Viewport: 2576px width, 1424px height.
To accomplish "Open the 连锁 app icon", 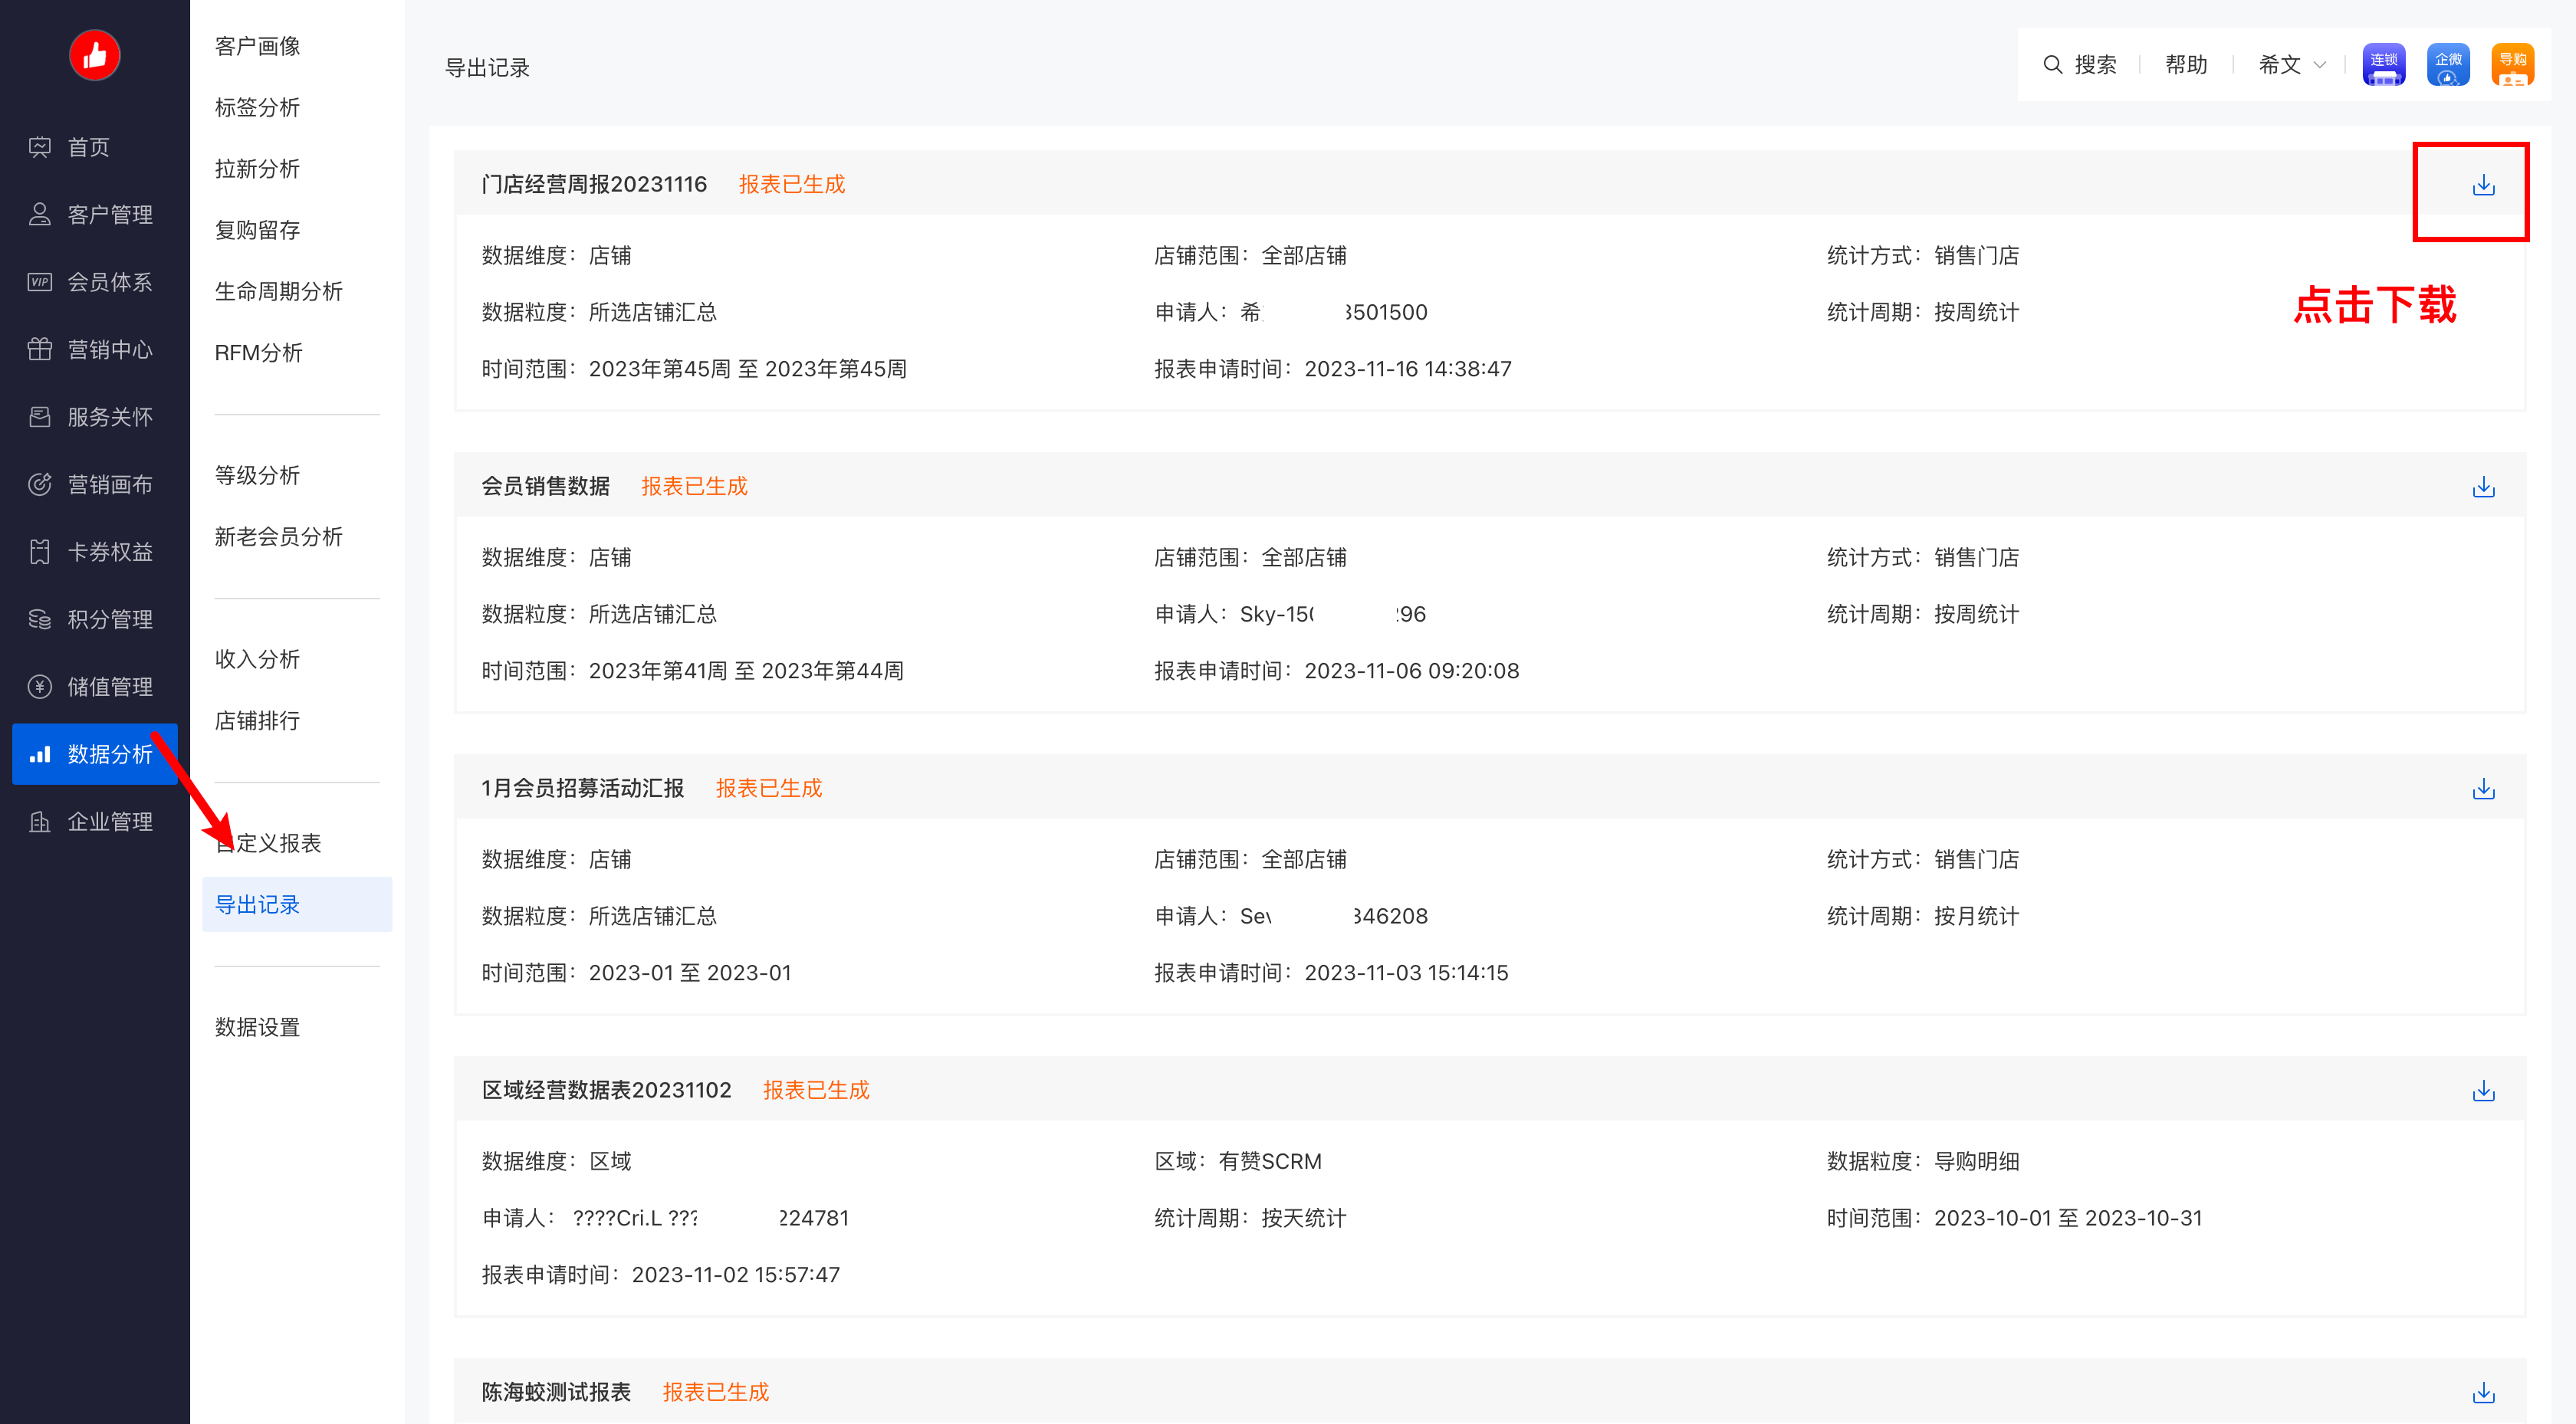I will [x=2384, y=65].
